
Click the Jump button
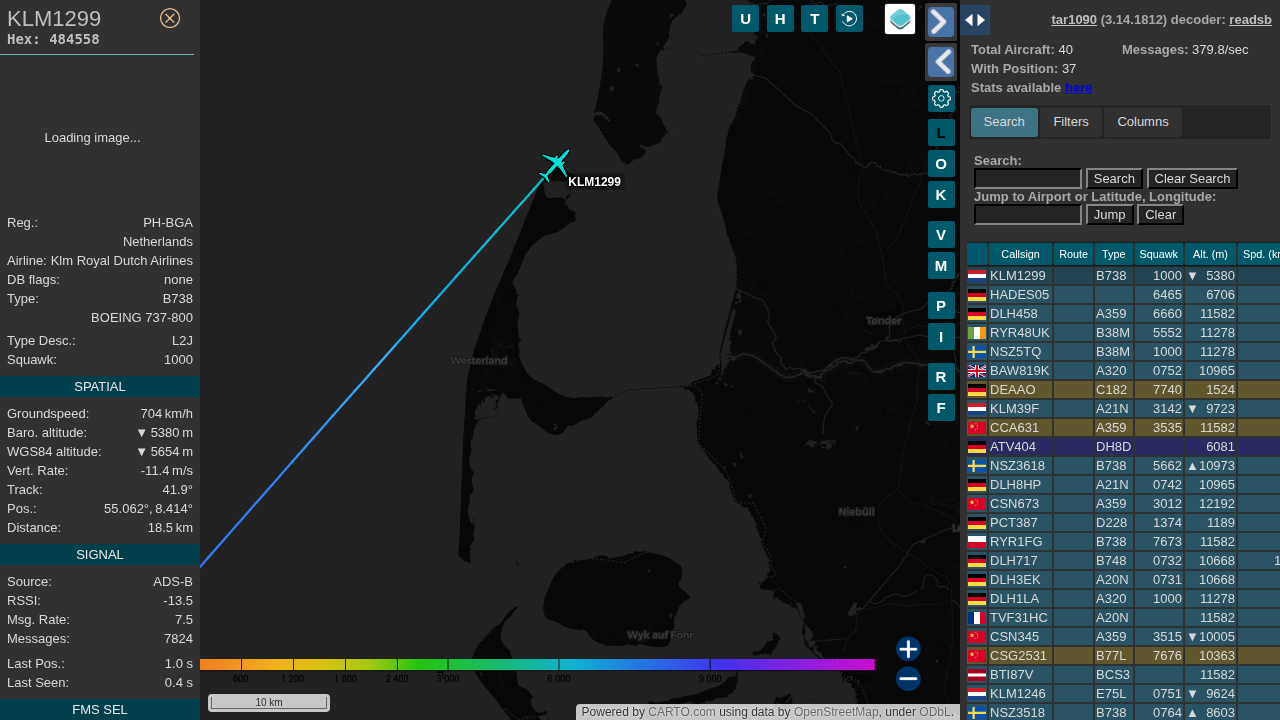[1109, 215]
